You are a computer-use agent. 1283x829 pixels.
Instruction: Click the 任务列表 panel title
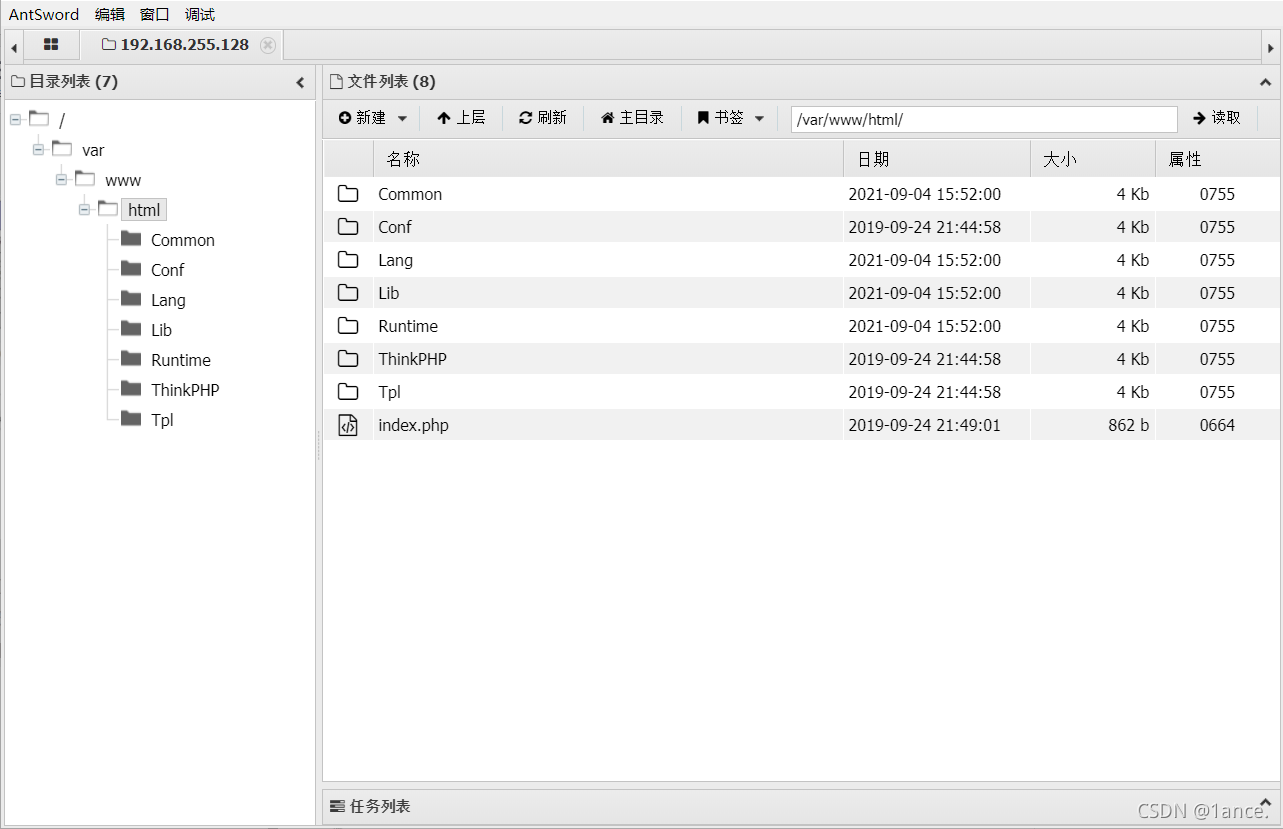380,806
